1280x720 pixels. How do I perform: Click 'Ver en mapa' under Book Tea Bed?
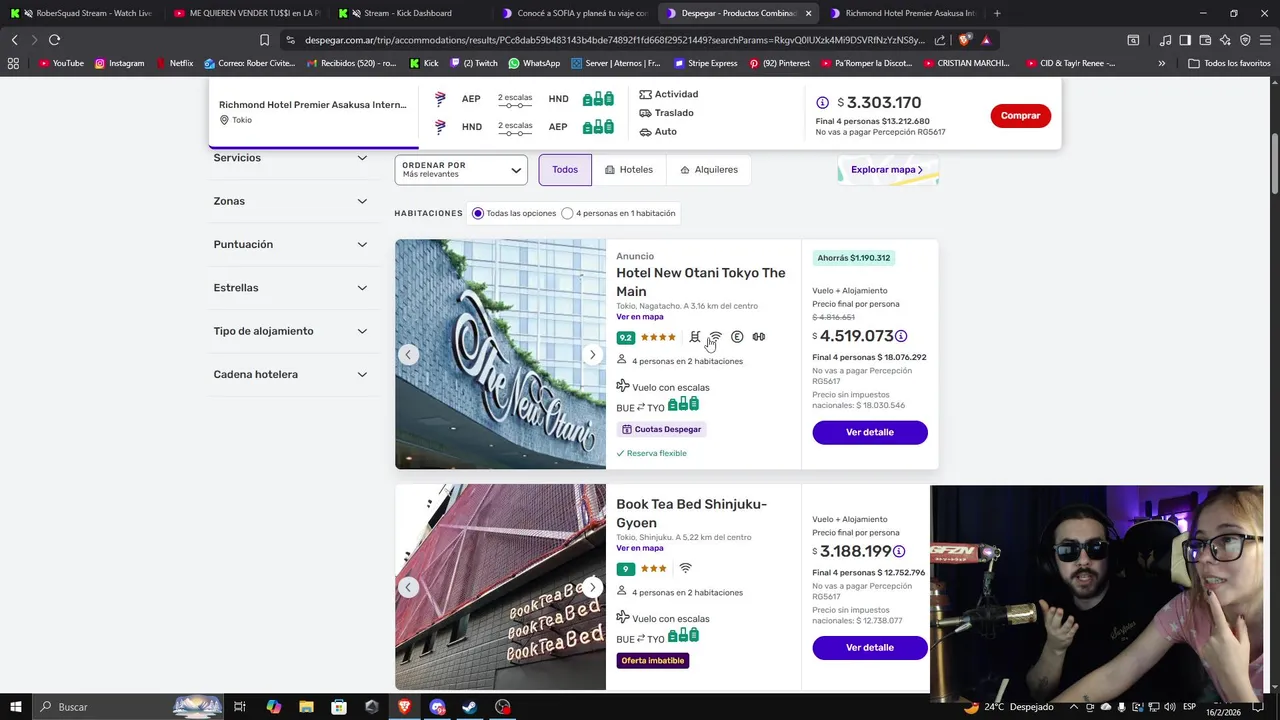pyautogui.click(x=640, y=548)
